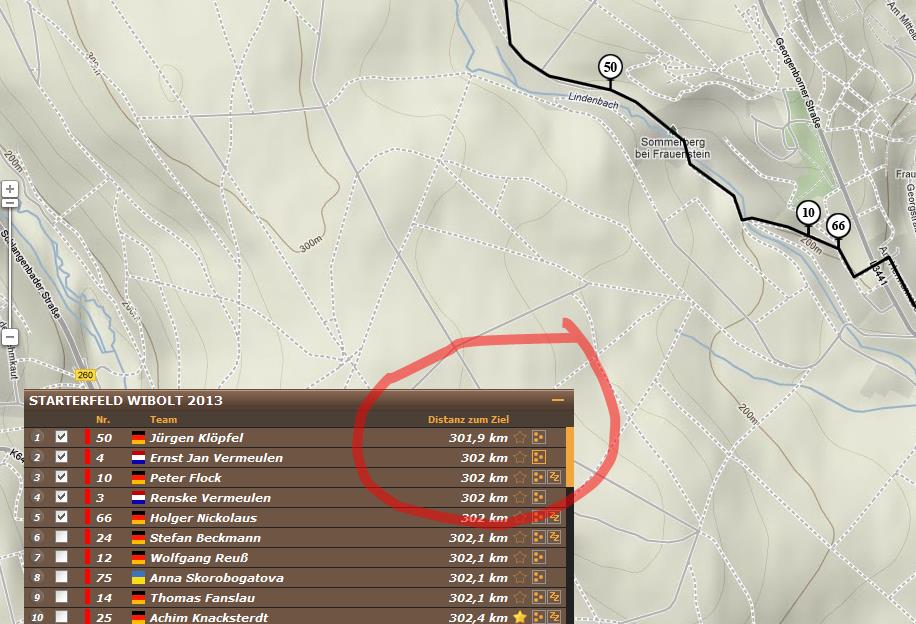Image resolution: width=916 pixels, height=624 pixels.
Task: Click the dice icon in Ernst Jan Vermeulen's row
Action: point(538,458)
